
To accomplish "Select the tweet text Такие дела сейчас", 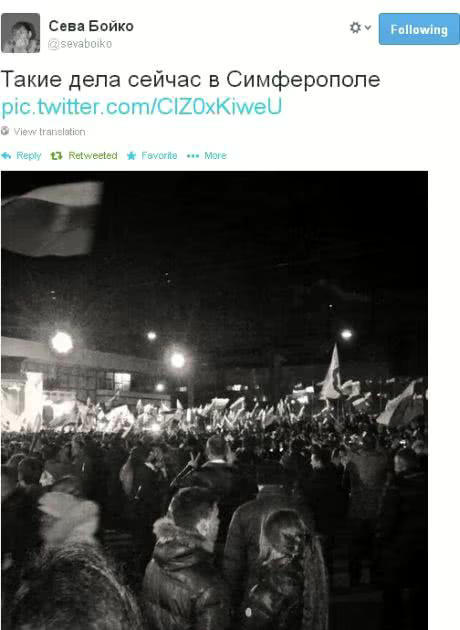I will point(101,79).
